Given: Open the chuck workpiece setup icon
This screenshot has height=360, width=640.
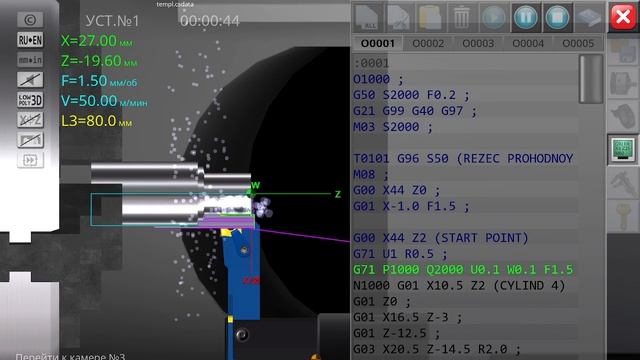Looking at the screenshot, I should [623, 84].
